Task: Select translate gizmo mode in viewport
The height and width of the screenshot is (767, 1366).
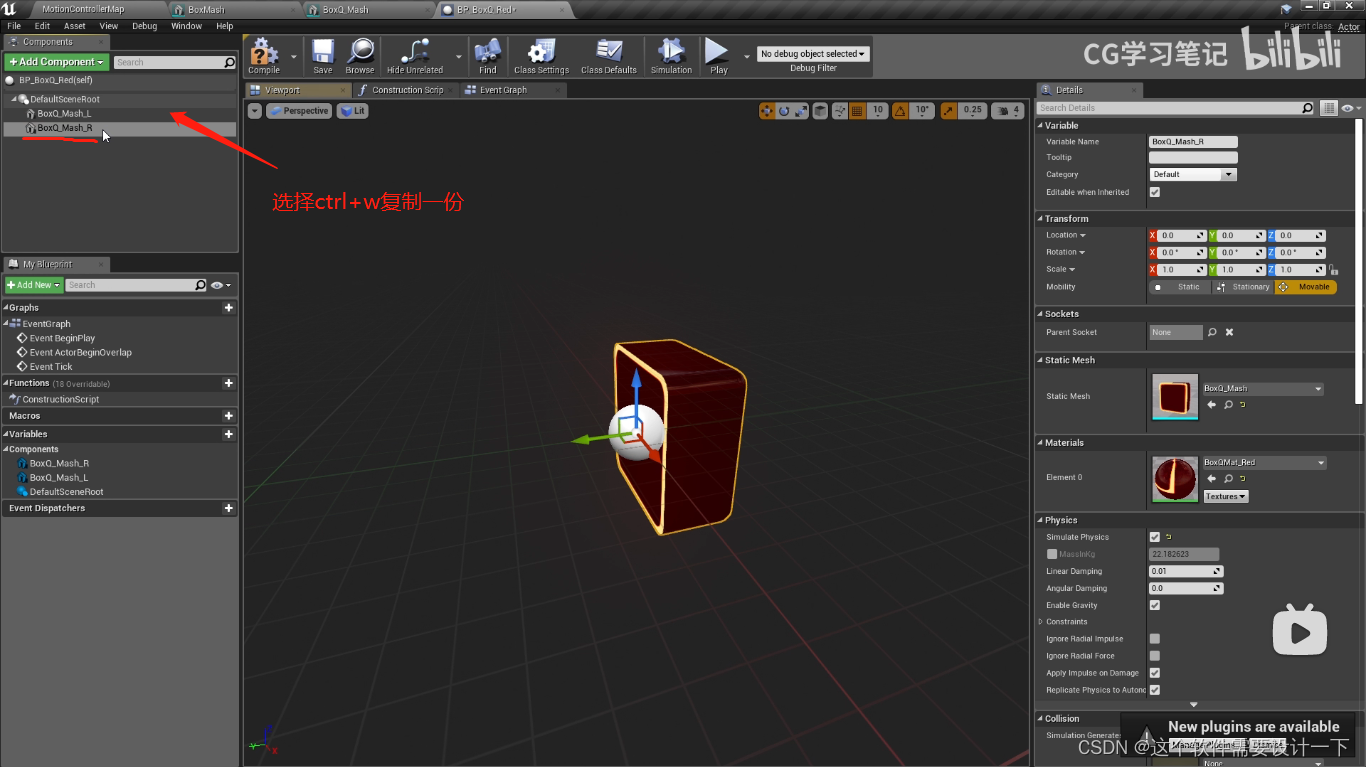Action: (x=767, y=111)
